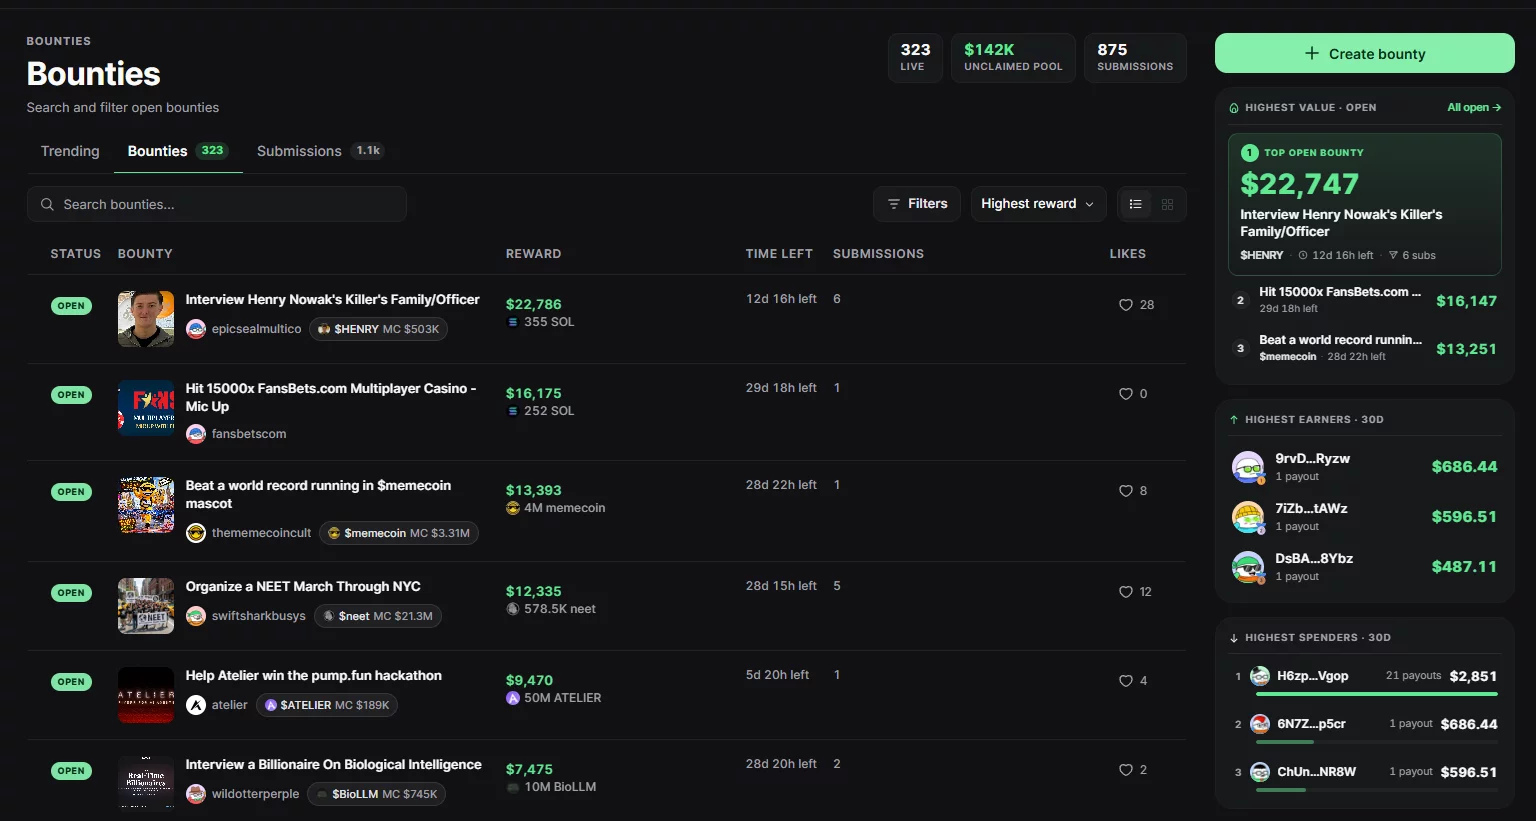The image size is (1536, 821).
Task: Open spender H6zp...Vgop avatar
Action: pos(1260,676)
